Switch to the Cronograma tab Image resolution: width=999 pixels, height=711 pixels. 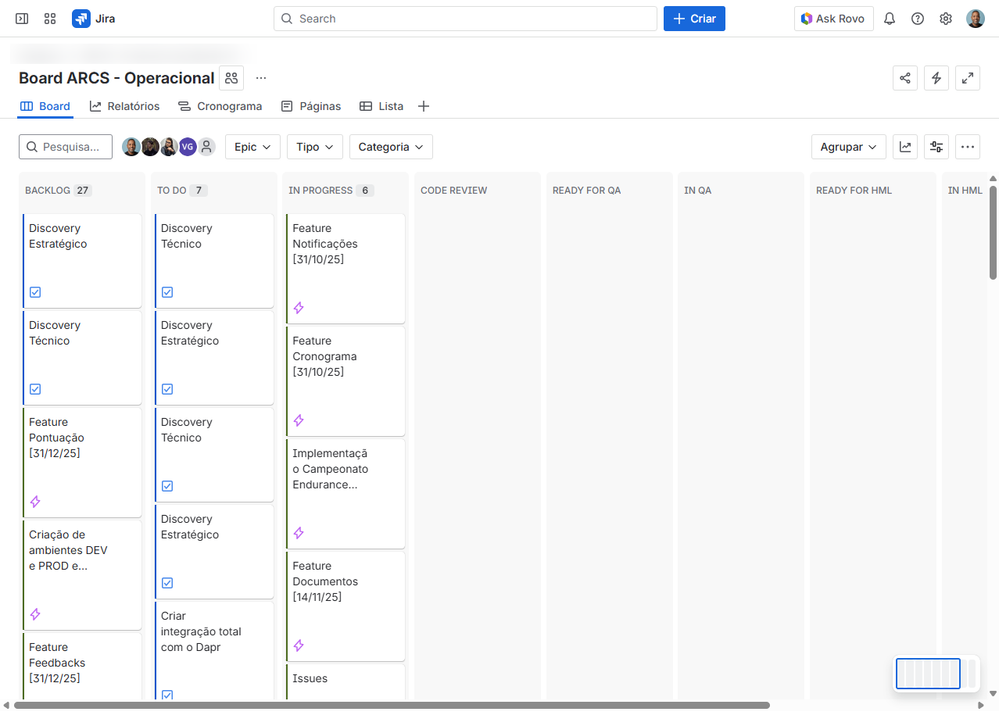tap(220, 105)
